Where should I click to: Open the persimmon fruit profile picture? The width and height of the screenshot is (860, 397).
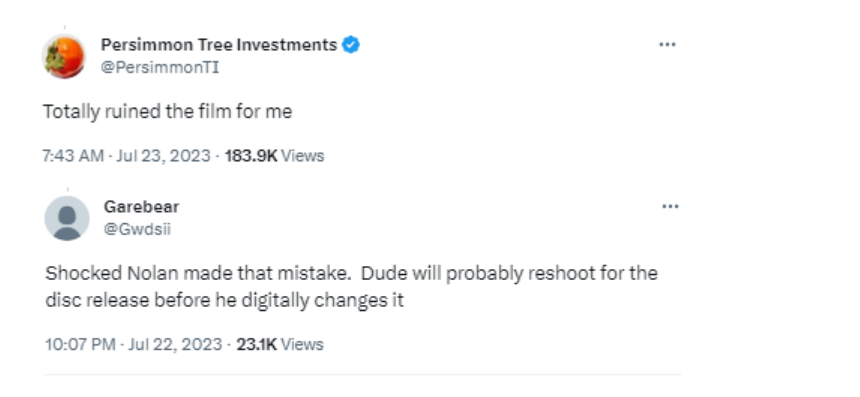(64, 56)
